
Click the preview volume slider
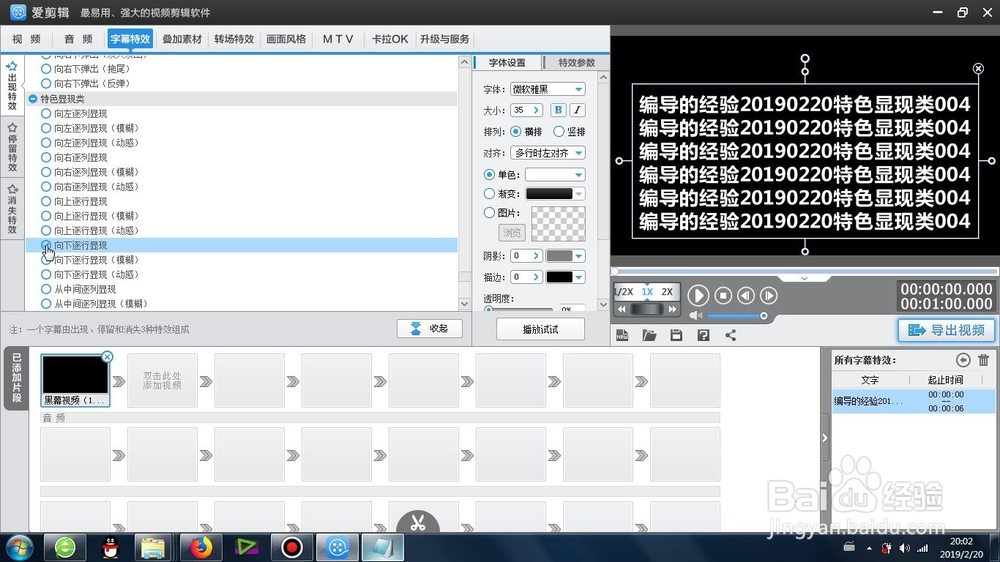737,316
